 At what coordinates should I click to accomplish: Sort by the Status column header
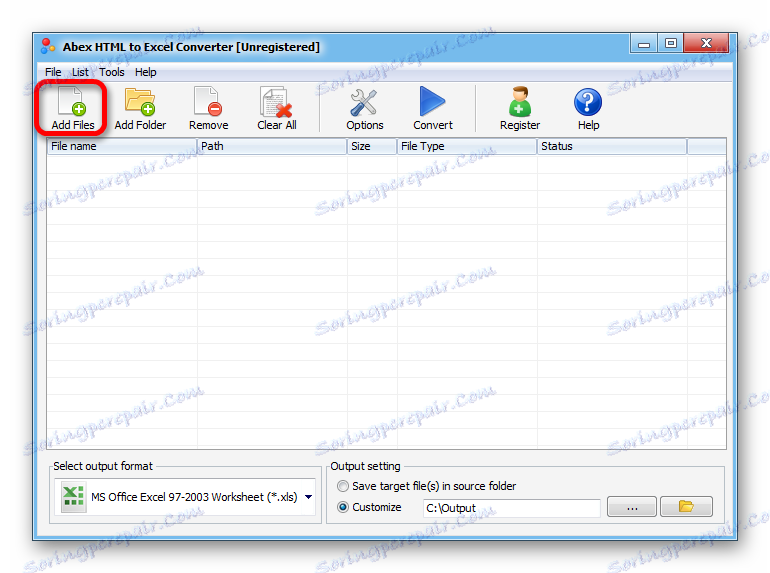point(611,146)
